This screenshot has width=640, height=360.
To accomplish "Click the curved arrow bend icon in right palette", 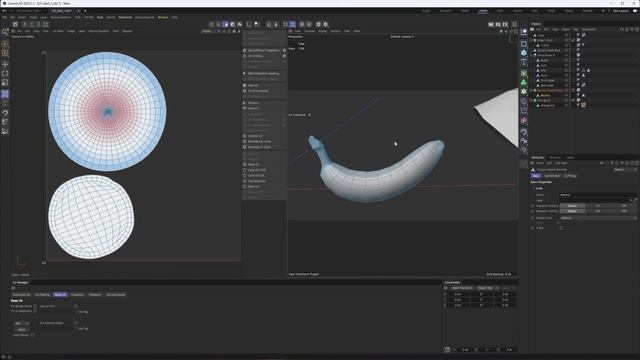I will click(524, 132).
